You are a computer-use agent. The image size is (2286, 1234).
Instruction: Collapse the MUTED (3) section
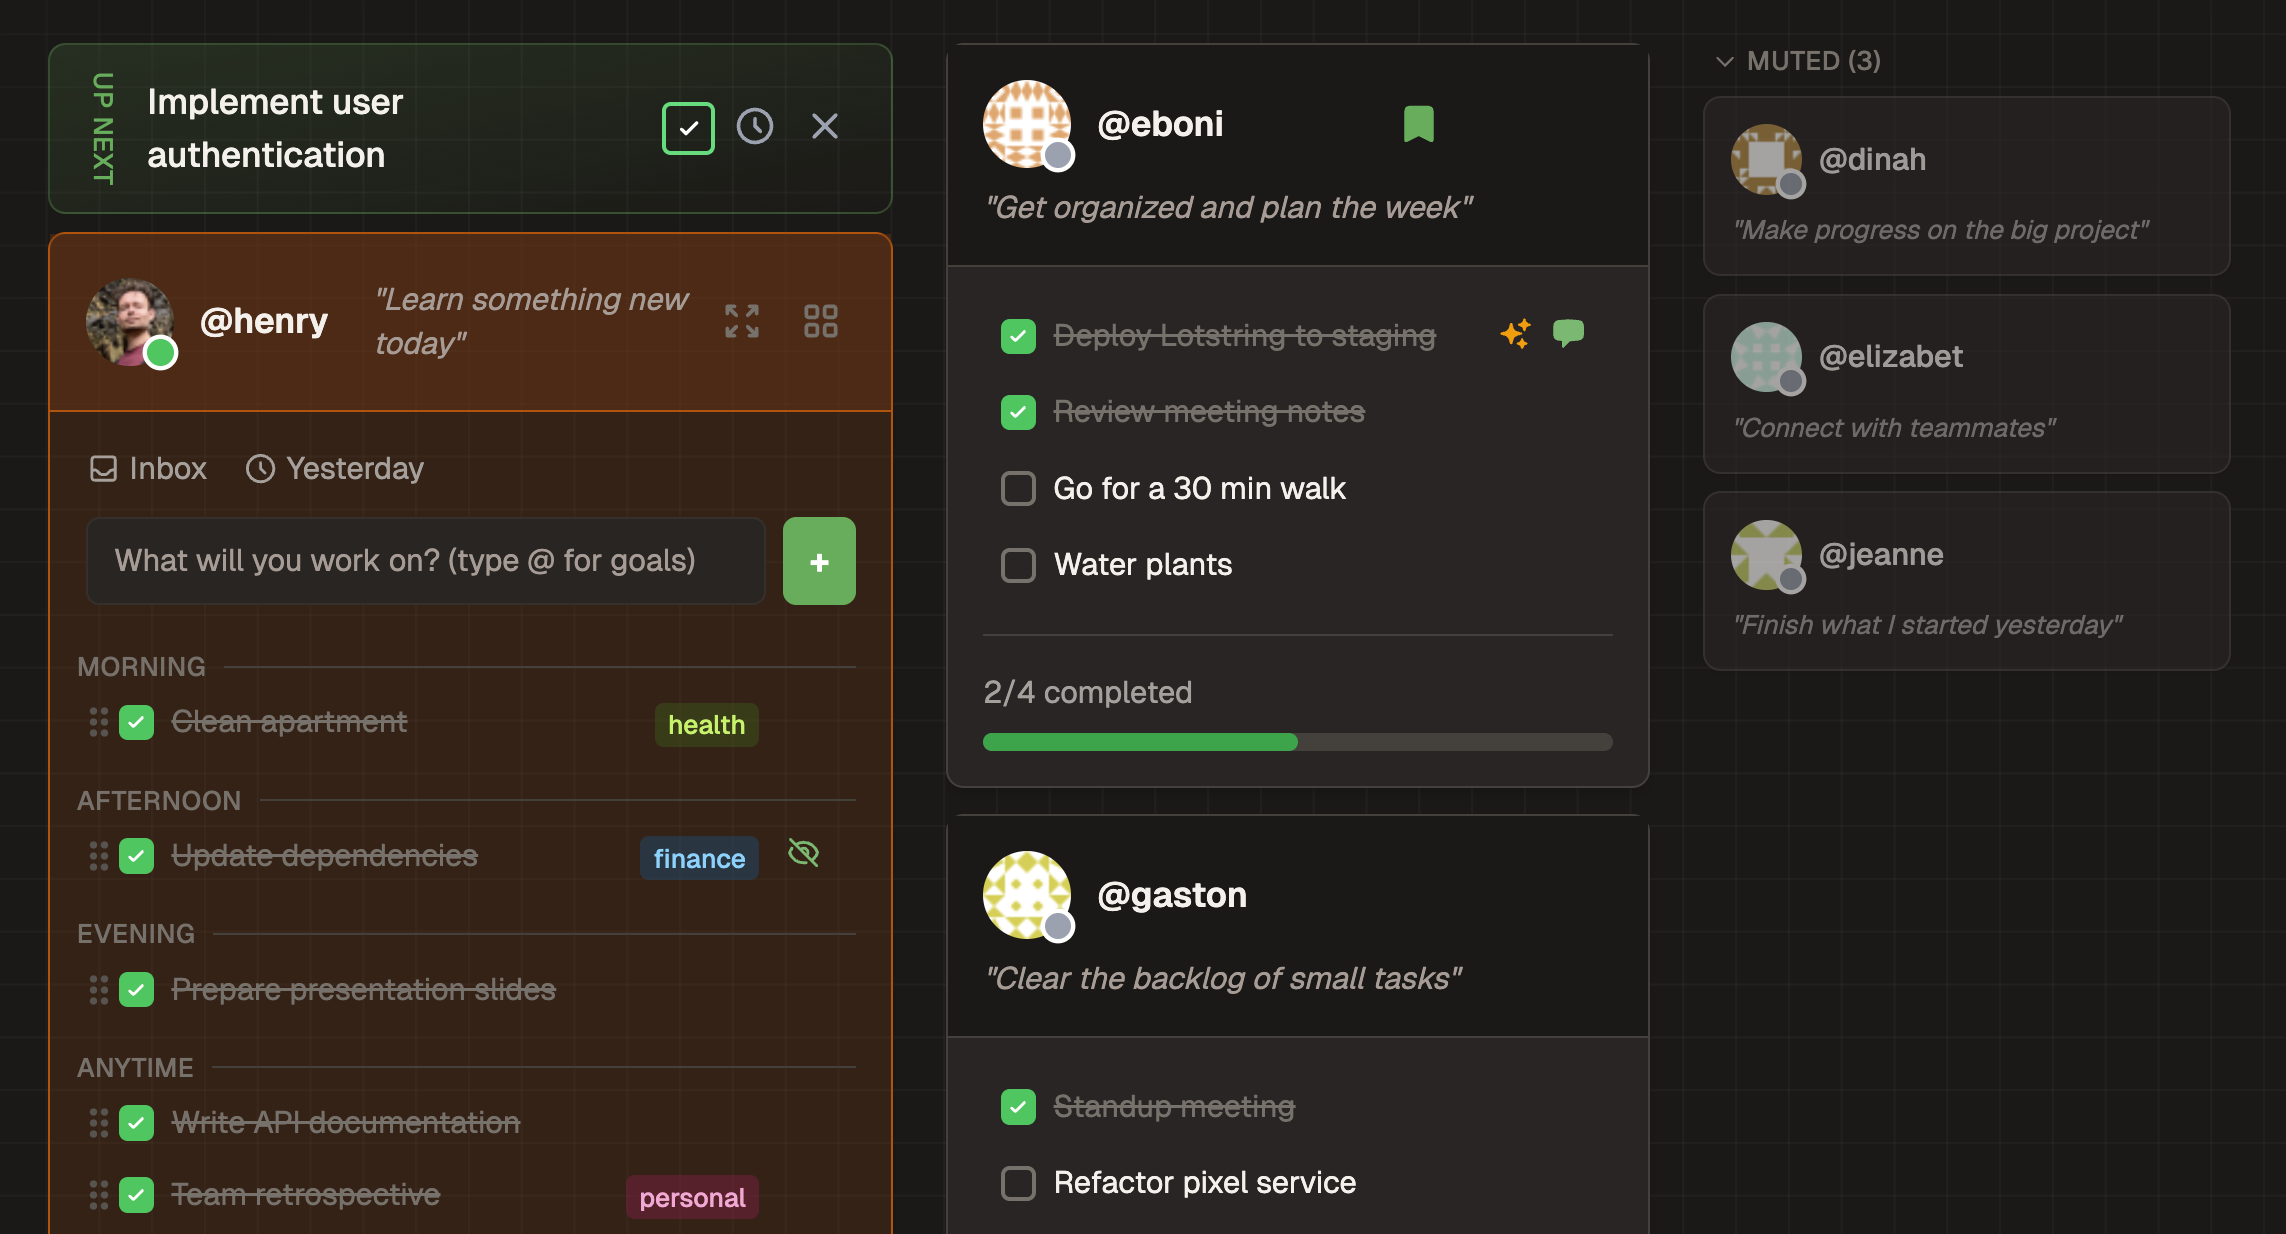coord(1723,61)
